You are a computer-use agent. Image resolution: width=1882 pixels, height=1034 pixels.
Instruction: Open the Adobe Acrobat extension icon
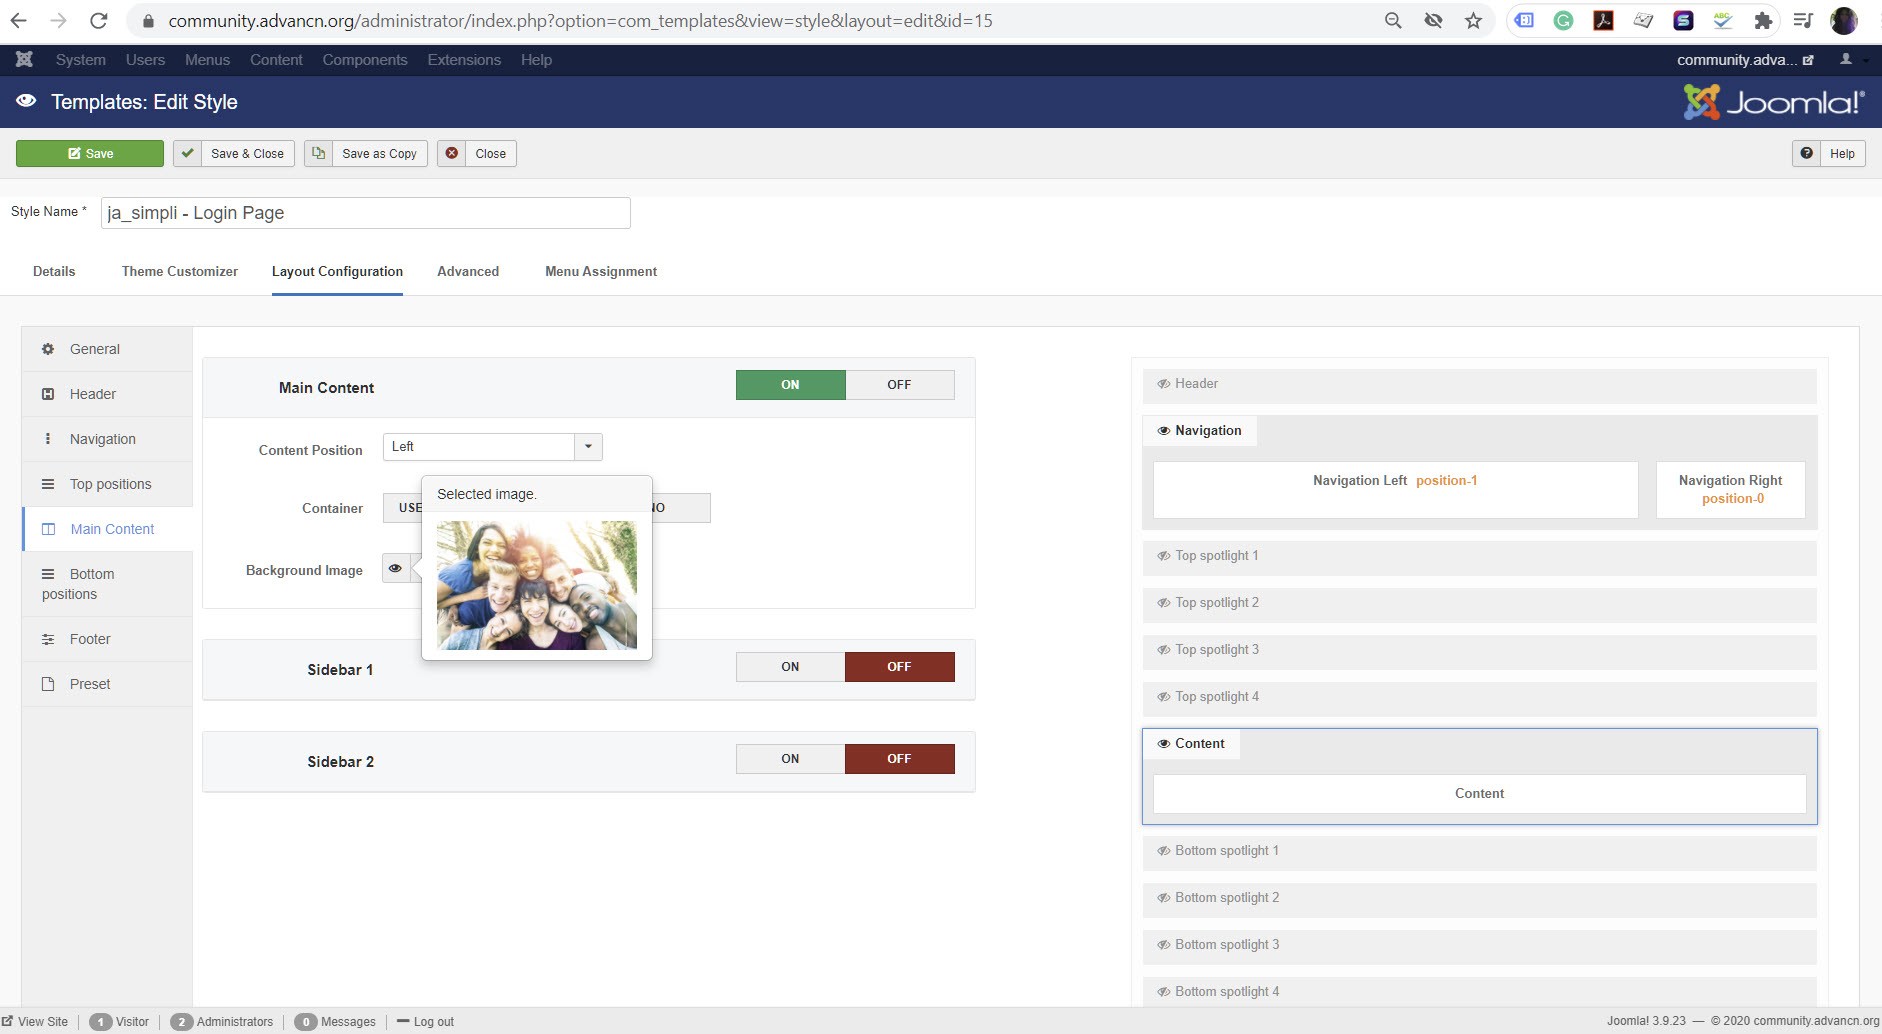1603,21
